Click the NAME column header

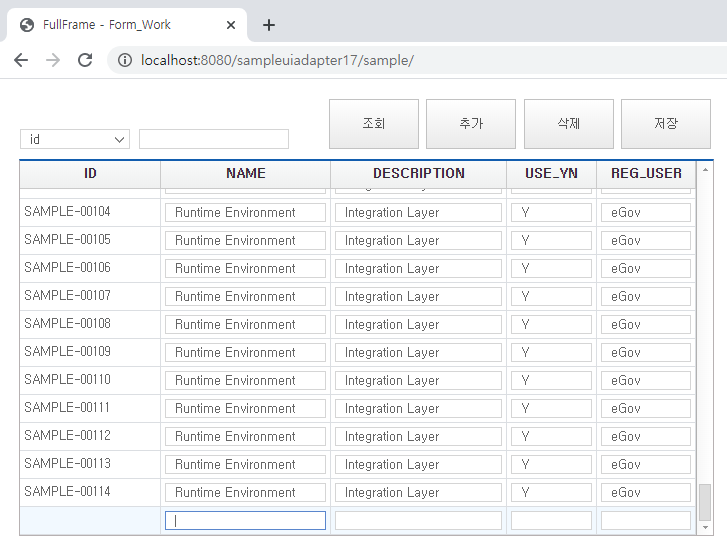coord(245,174)
